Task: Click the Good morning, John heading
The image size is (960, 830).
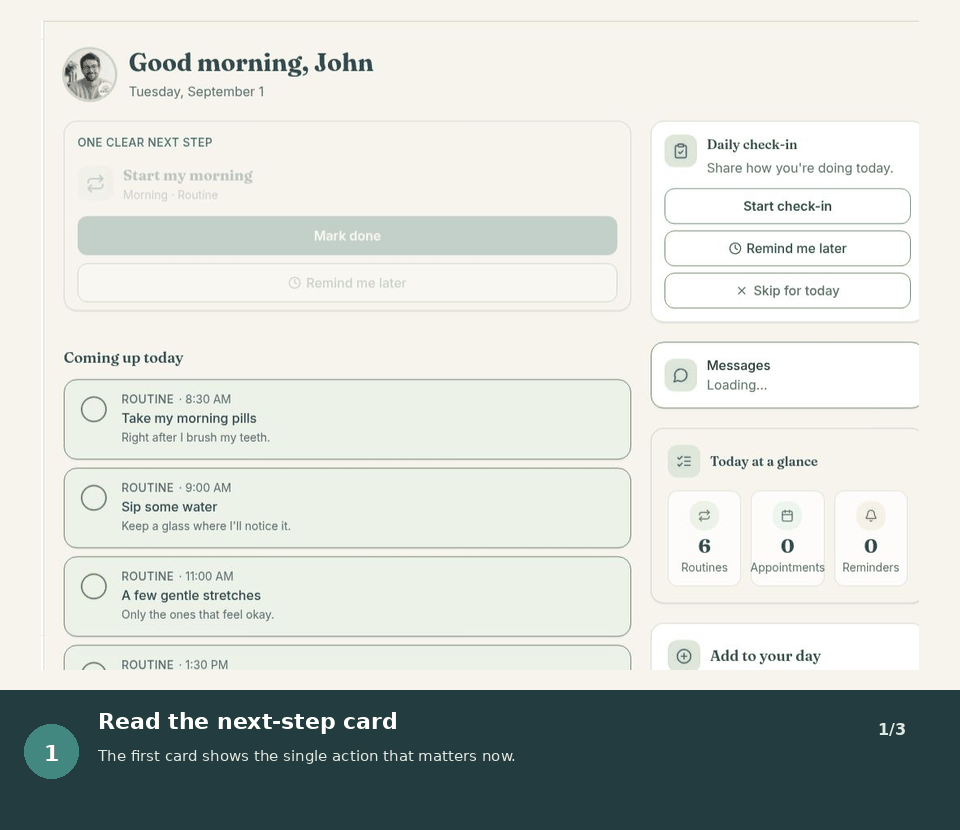Action: pyautogui.click(x=251, y=63)
